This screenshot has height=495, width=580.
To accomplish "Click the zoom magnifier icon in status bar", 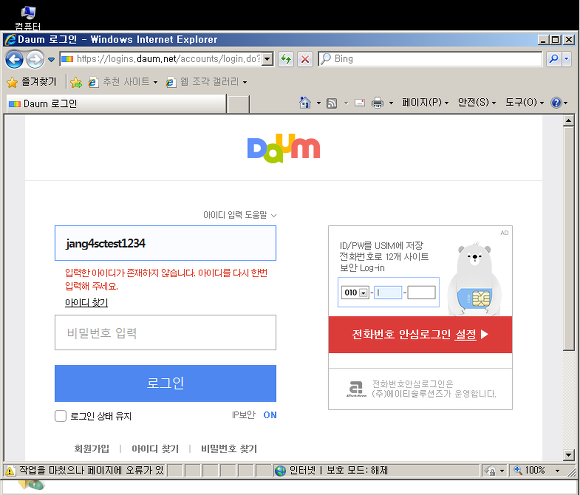I will coord(518,470).
